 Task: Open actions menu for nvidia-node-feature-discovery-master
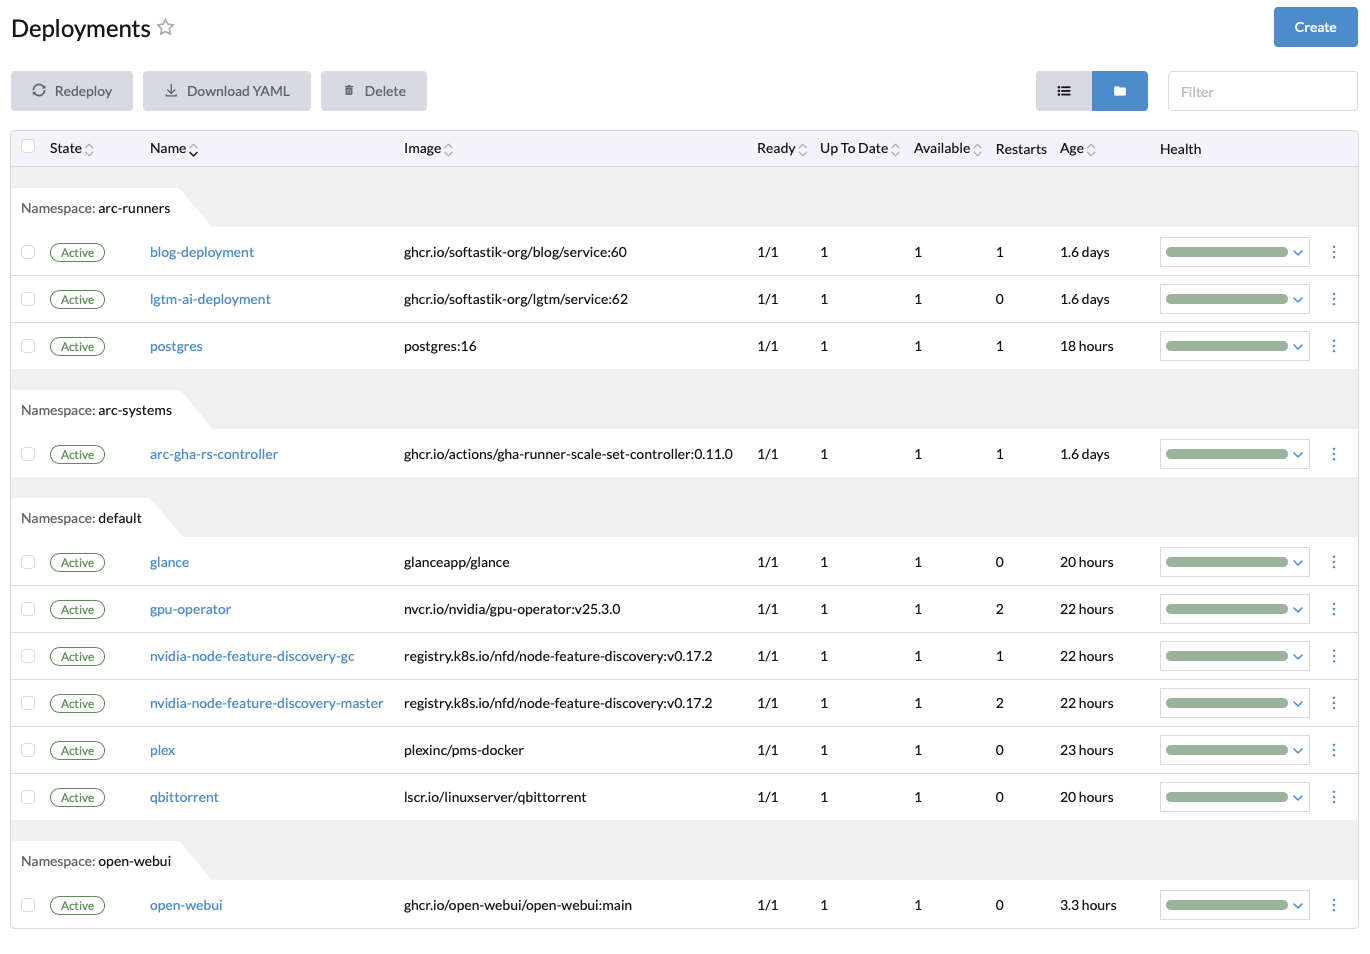[x=1334, y=703]
